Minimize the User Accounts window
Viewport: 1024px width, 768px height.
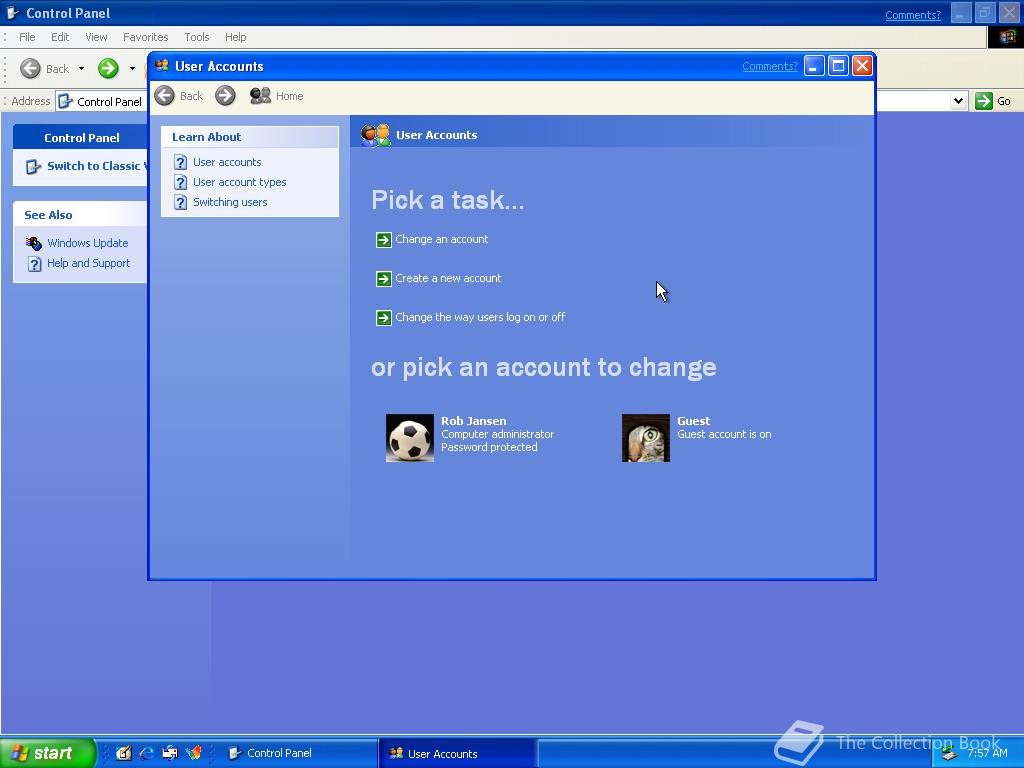click(x=814, y=66)
